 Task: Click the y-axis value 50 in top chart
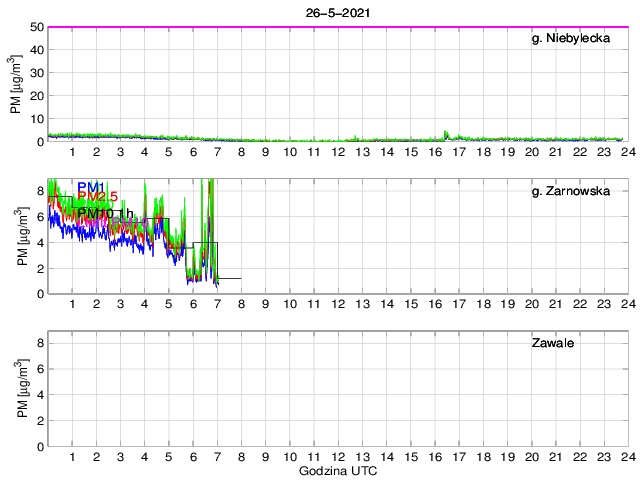[37, 27]
